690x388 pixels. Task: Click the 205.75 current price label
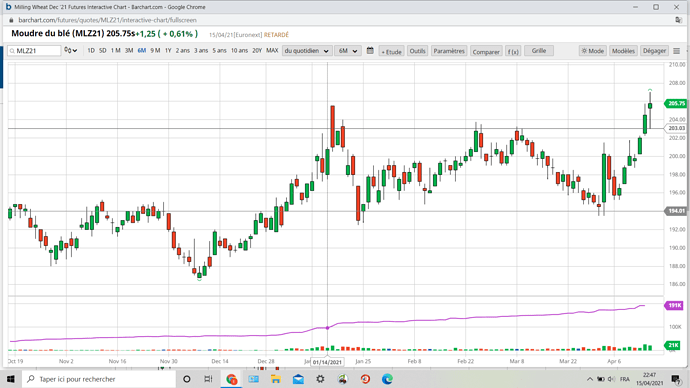pos(675,104)
